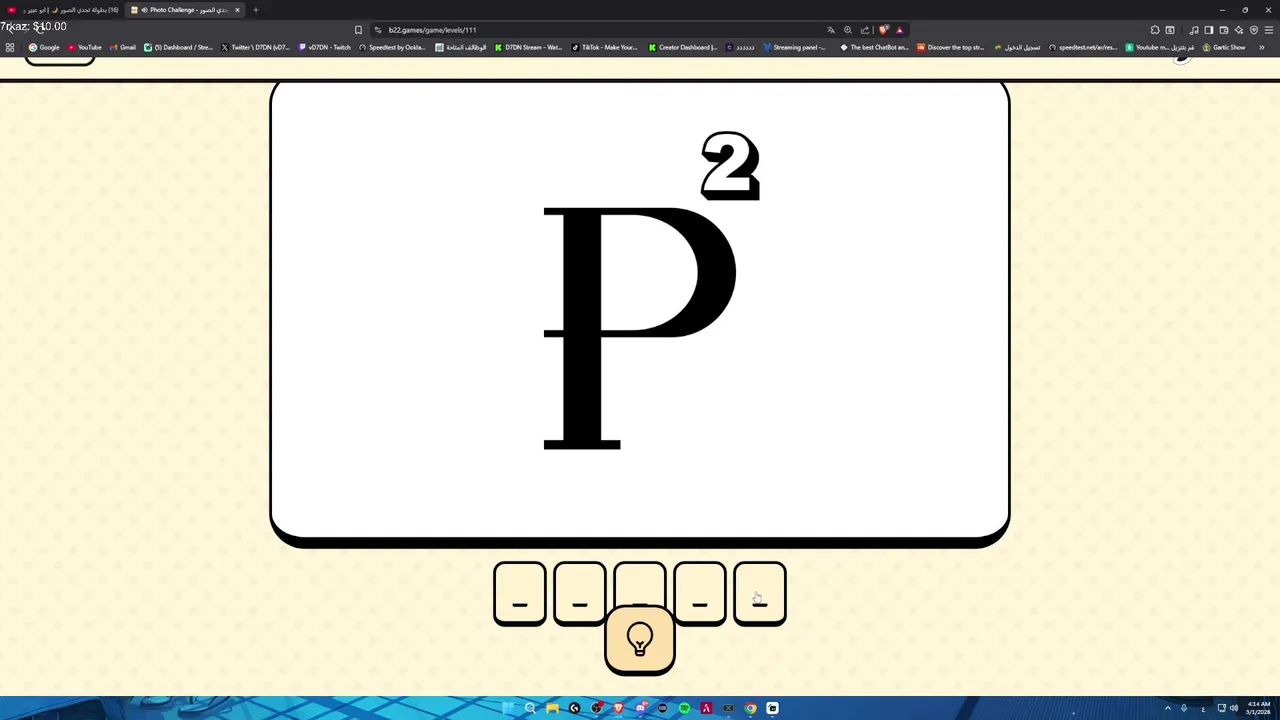Open Discord from the taskbar
The height and width of the screenshot is (720, 1280).
(x=640, y=708)
